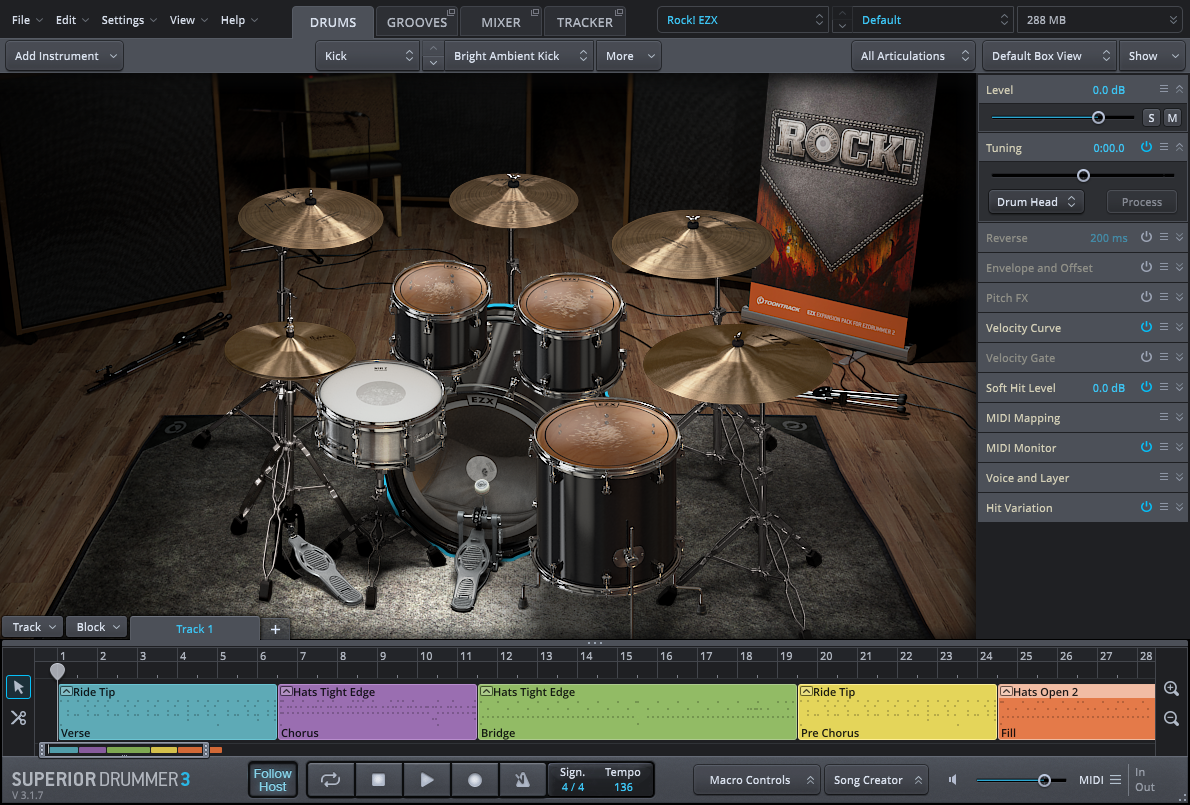Select the arrow pointer tool in track editor
1190x805 pixels.
click(x=18, y=687)
